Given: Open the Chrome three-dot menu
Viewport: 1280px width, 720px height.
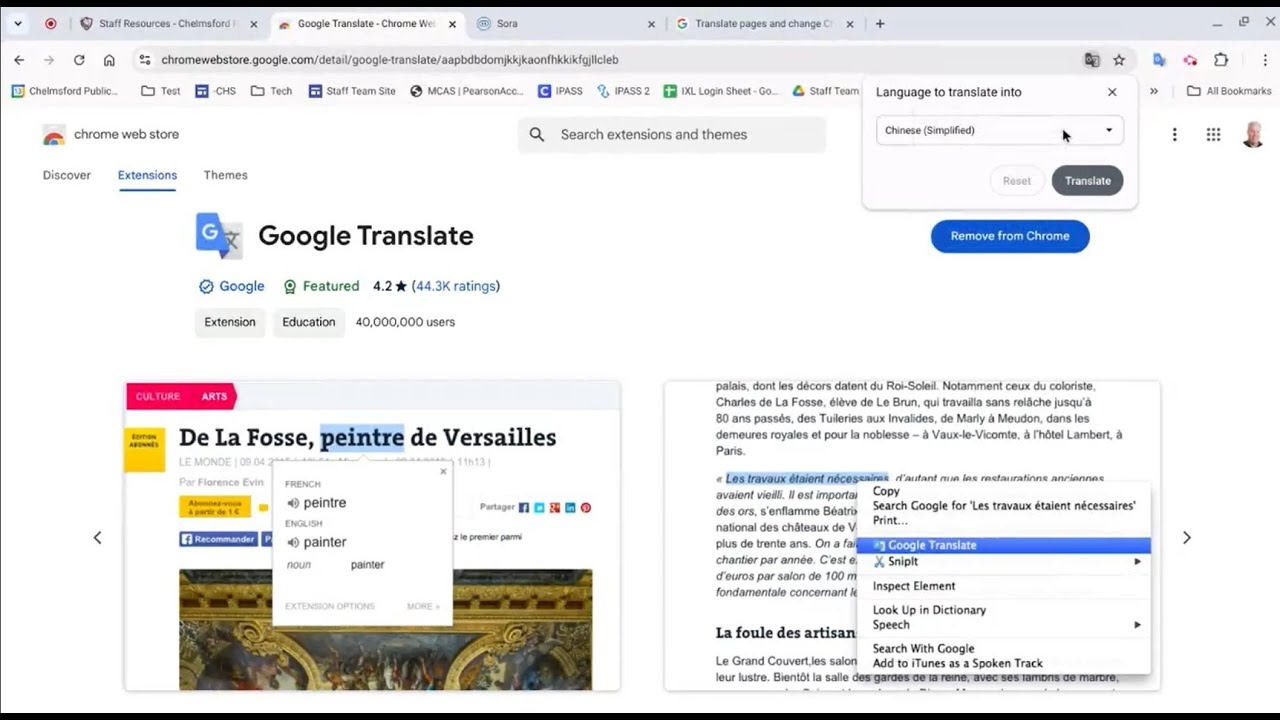Looking at the screenshot, I should tap(1265, 60).
